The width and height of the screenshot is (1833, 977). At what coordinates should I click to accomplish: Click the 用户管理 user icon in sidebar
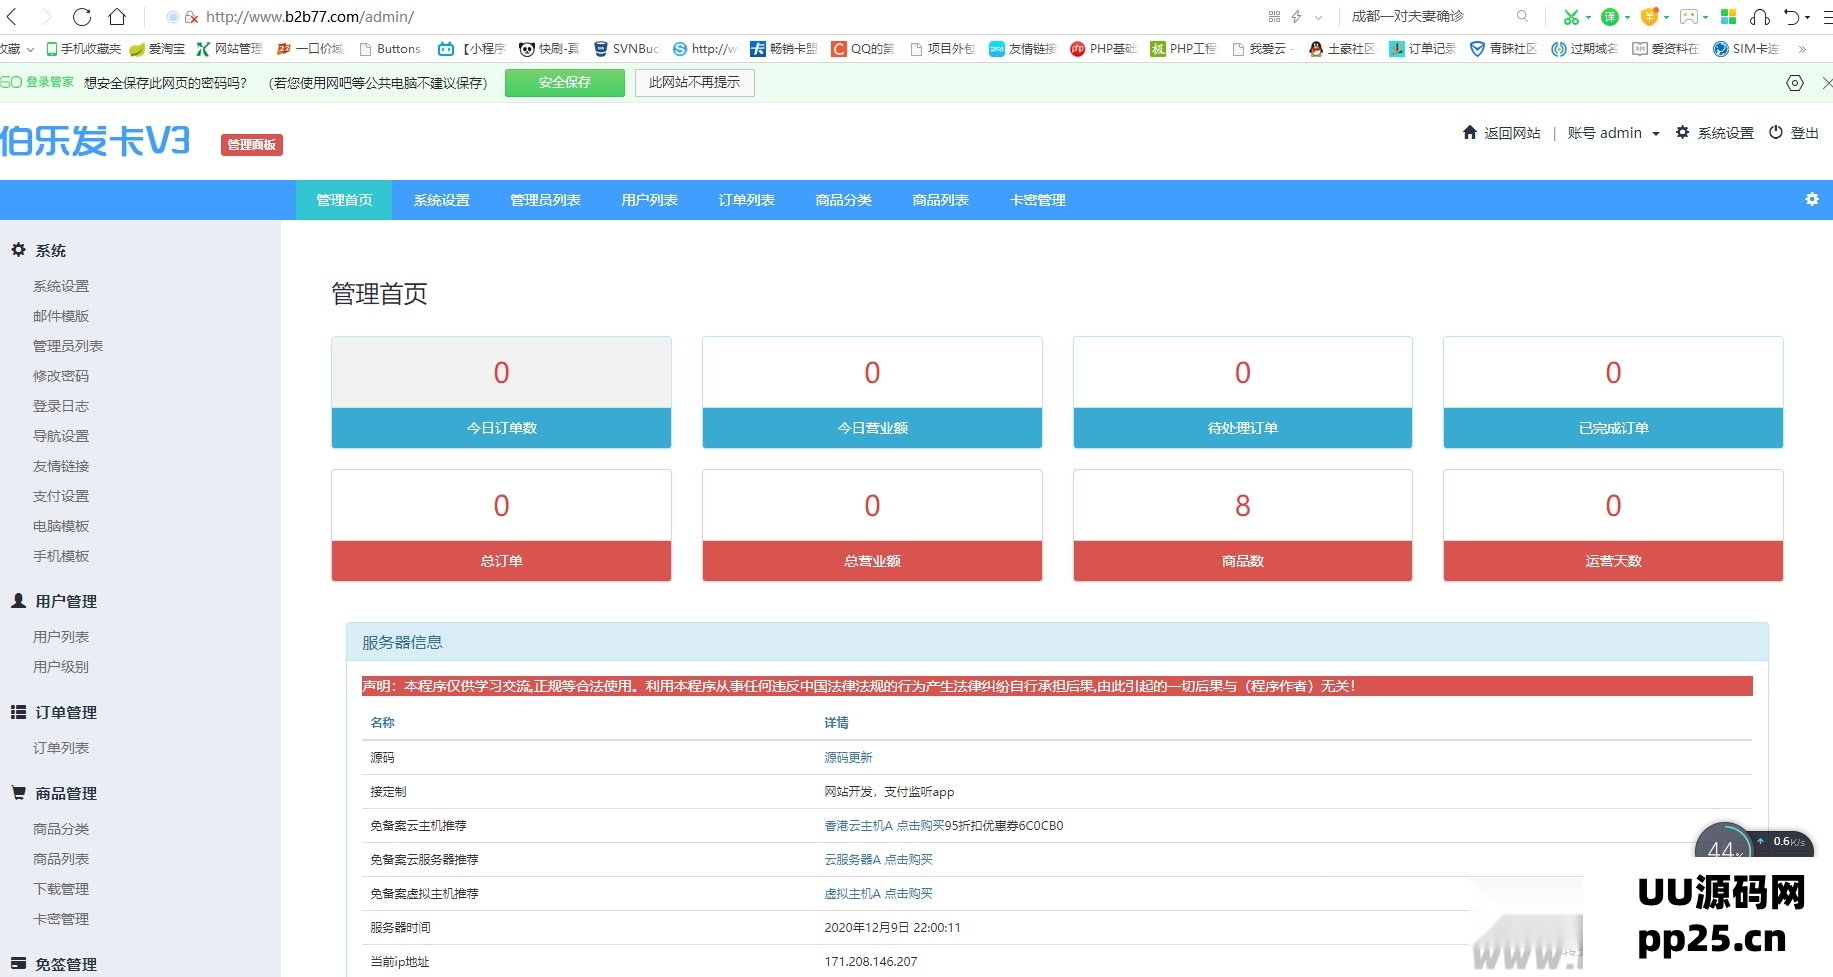pyautogui.click(x=17, y=600)
